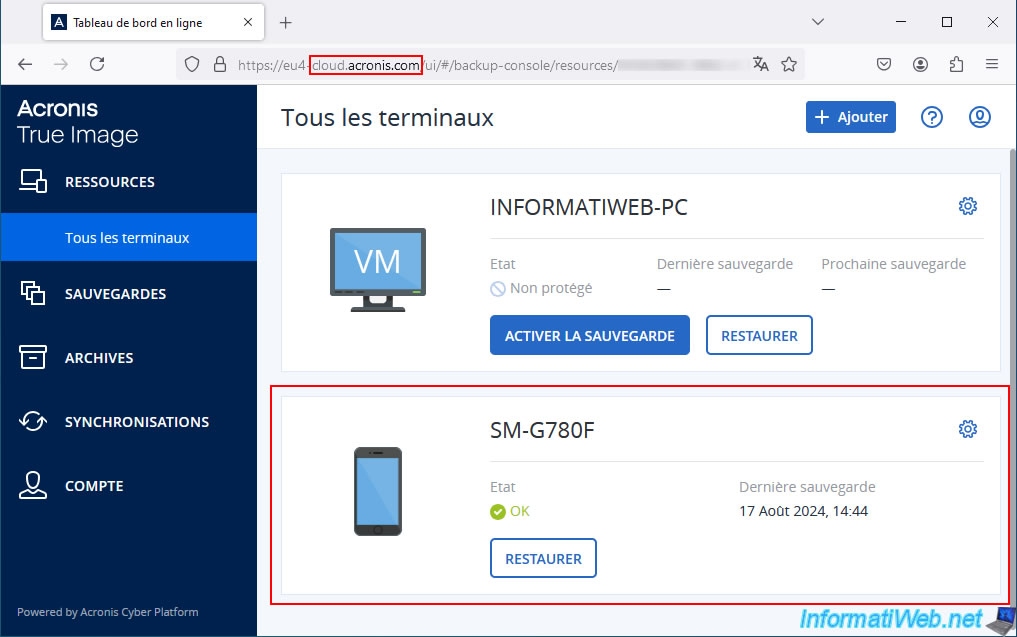
Task: Click the smartphone device thumbnail
Action: tap(377, 491)
